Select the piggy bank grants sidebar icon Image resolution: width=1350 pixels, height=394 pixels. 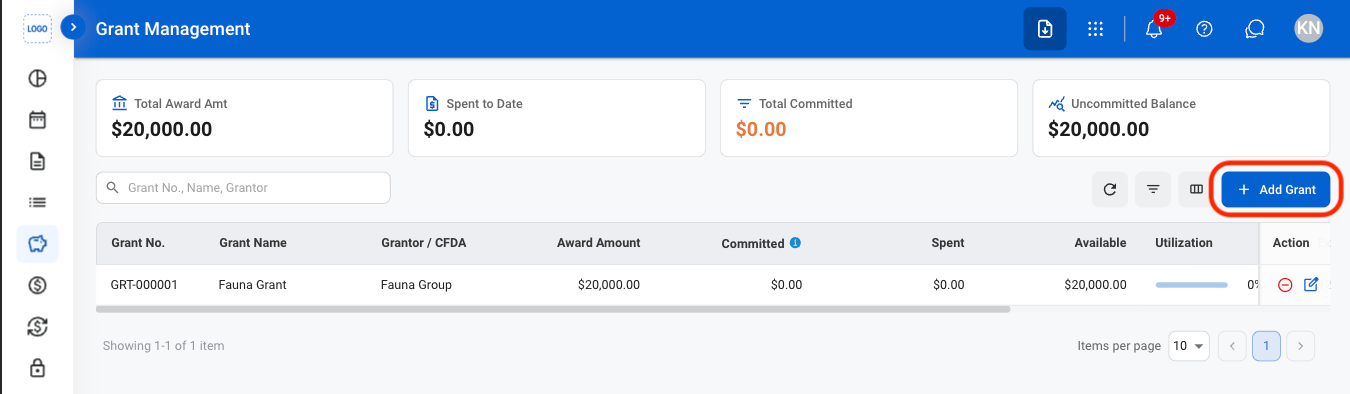tap(37, 244)
